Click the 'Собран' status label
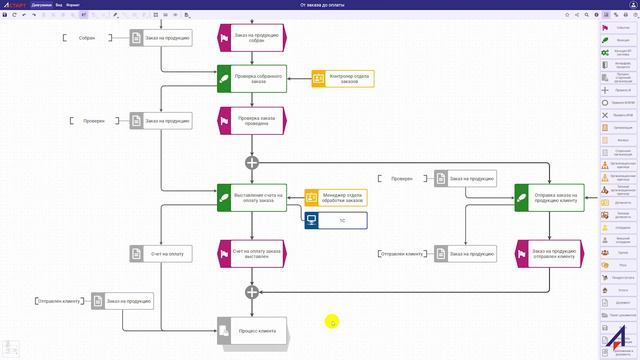This screenshot has width=640, height=360. 87,38
